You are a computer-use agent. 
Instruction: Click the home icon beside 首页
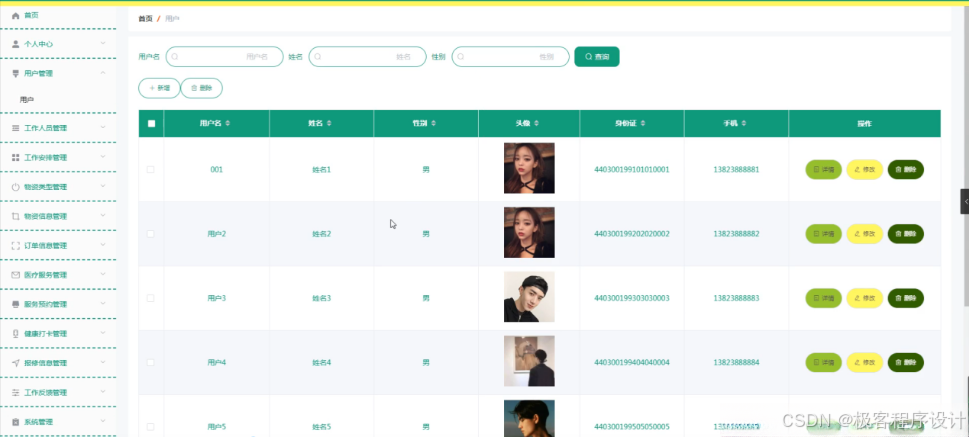pyautogui.click(x=16, y=15)
